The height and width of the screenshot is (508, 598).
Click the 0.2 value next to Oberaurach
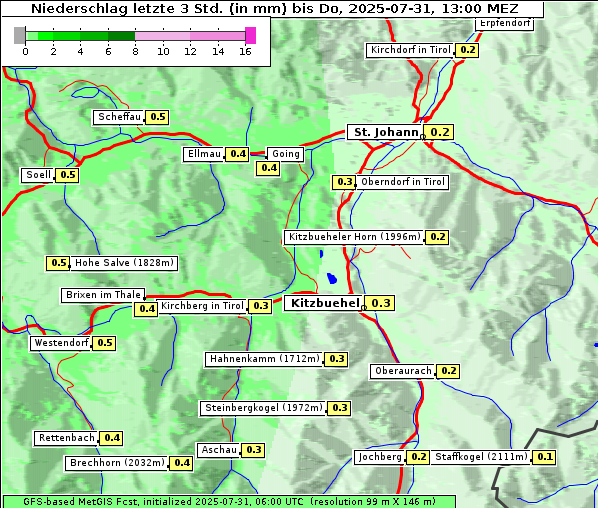pos(448,371)
